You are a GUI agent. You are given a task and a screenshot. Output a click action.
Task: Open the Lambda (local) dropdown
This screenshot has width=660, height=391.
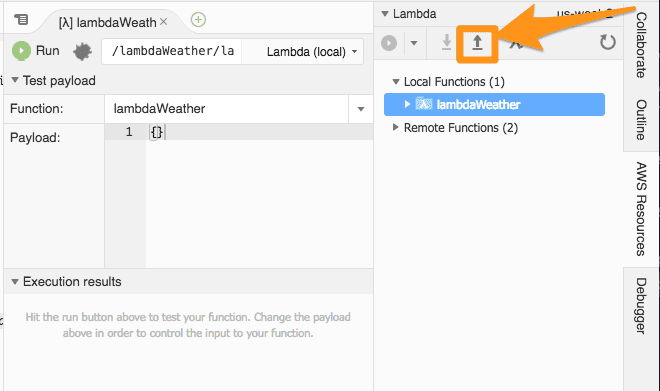click(x=311, y=52)
